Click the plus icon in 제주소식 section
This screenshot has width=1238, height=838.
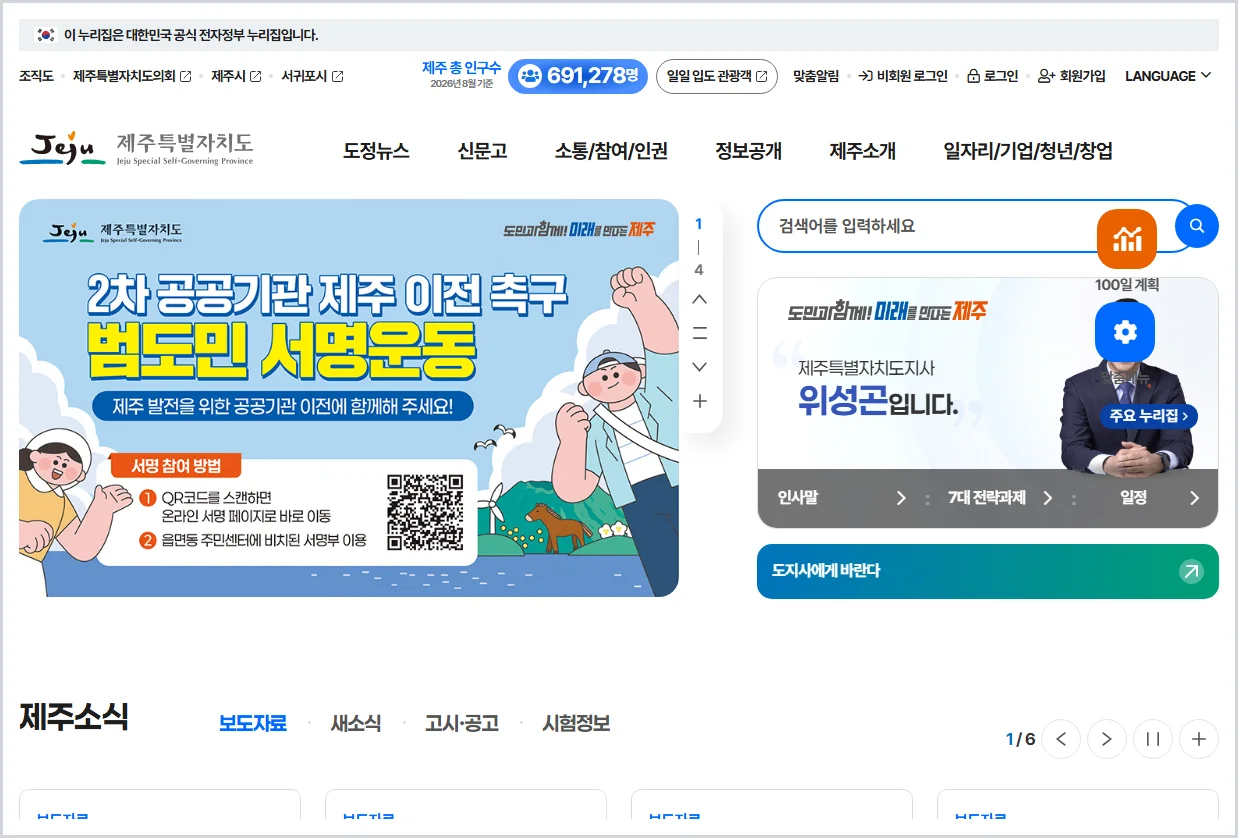[x=1199, y=739]
